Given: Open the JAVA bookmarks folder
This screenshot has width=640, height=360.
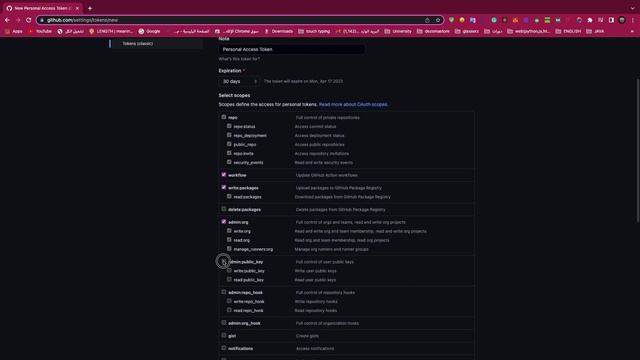Looking at the screenshot, I should click(595, 31).
